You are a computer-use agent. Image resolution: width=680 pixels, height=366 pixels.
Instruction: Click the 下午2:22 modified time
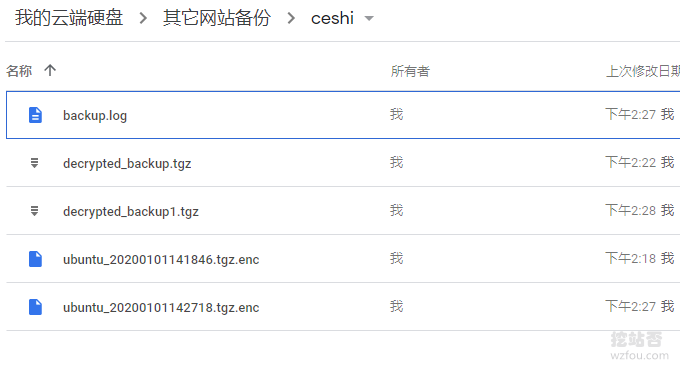(x=631, y=163)
